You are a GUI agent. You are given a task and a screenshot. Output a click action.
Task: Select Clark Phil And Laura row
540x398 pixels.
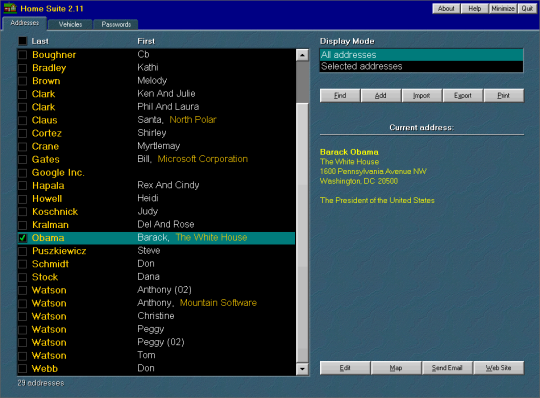pyautogui.click(x=156, y=107)
